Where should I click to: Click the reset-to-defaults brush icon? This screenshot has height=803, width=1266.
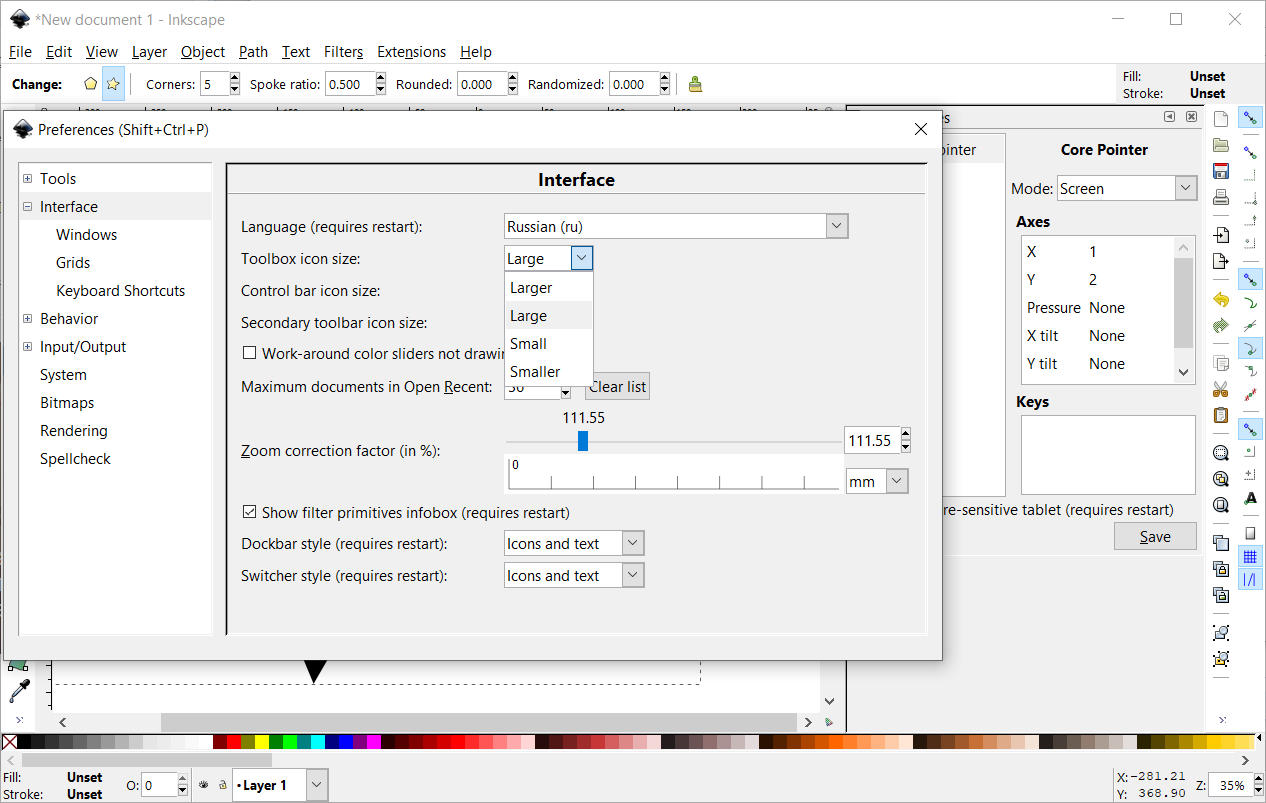[x=695, y=84]
